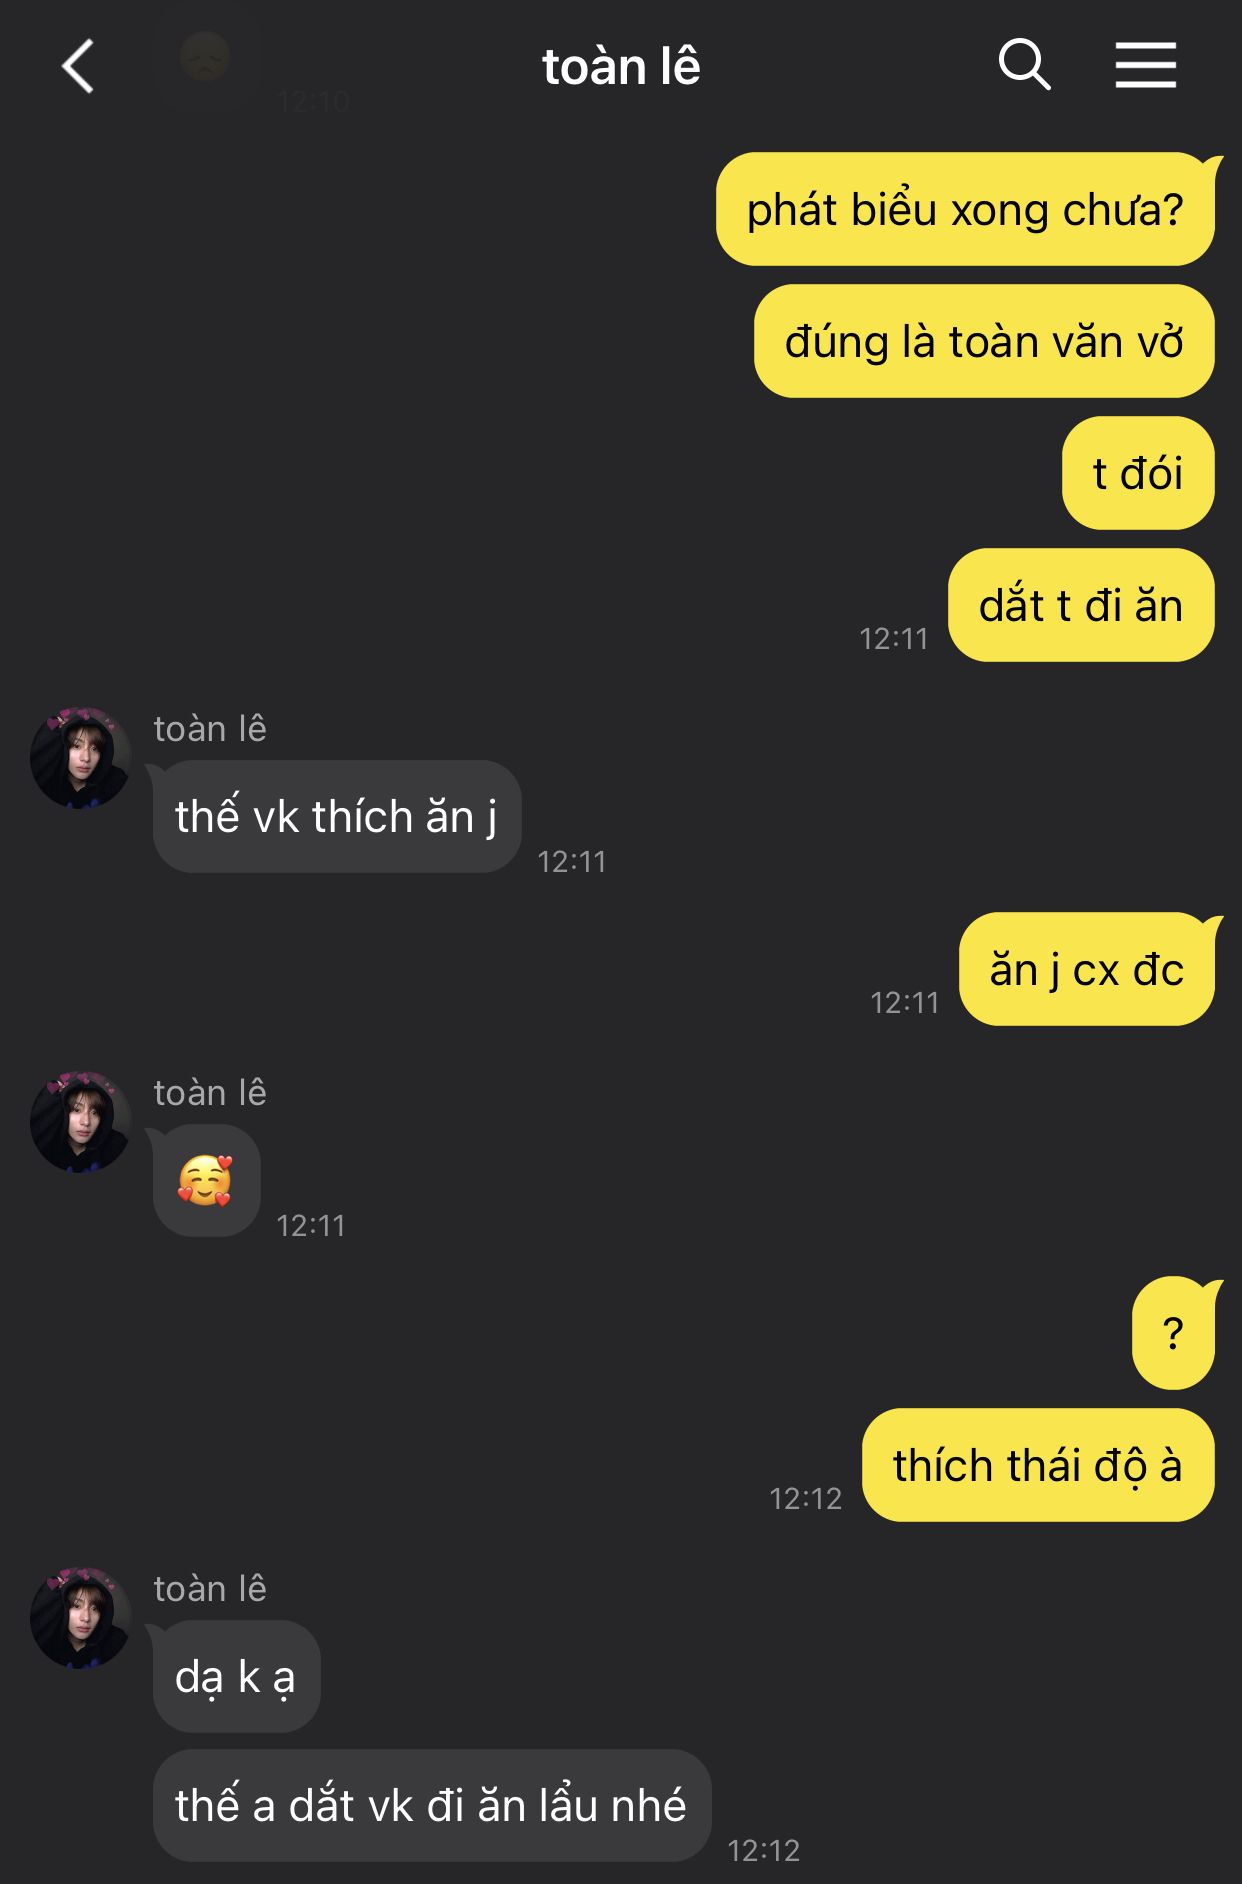
Task: Open search in this chat
Action: click(1024, 66)
